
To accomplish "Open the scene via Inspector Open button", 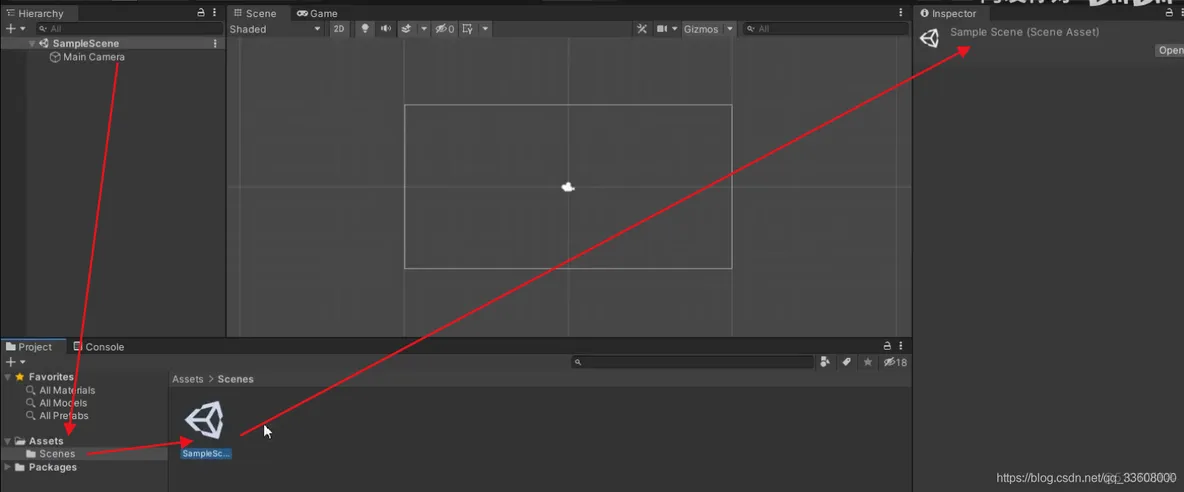I will pos(1170,51).
